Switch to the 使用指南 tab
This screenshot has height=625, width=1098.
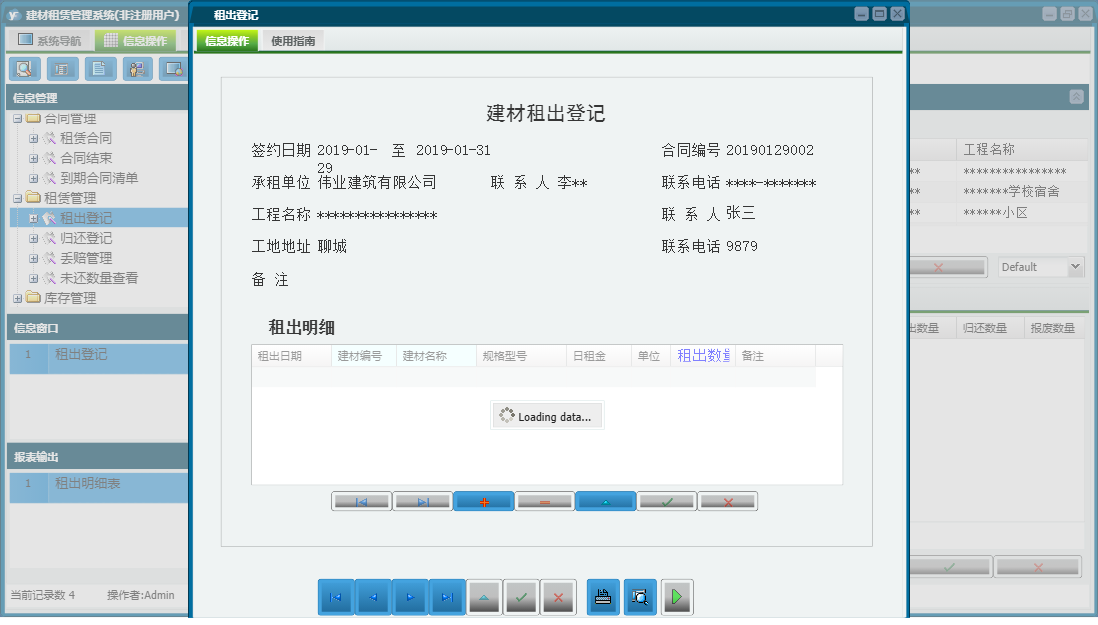pos(291,41)
